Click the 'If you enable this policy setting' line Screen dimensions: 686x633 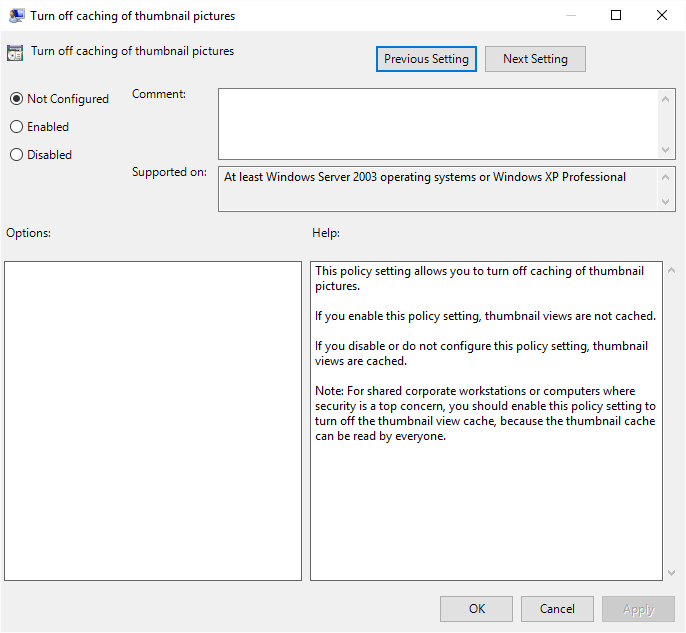click(x=485, y=316)
